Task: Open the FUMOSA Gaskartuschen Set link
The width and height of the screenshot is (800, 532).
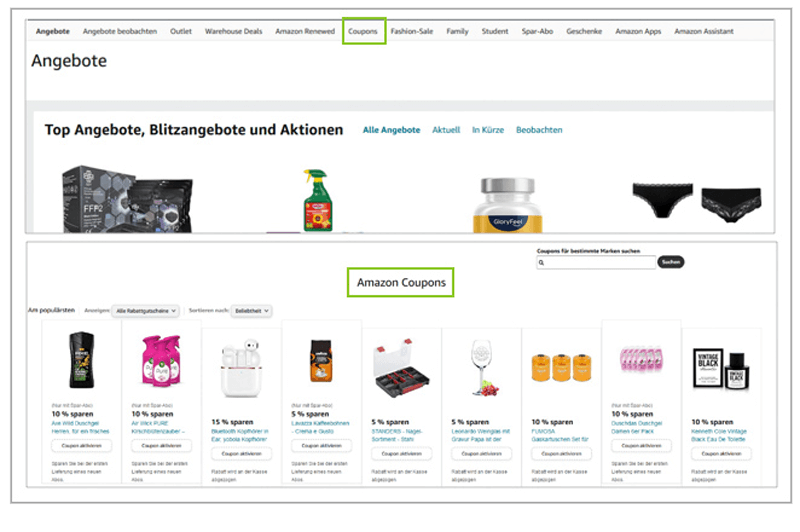Action: 560,435
